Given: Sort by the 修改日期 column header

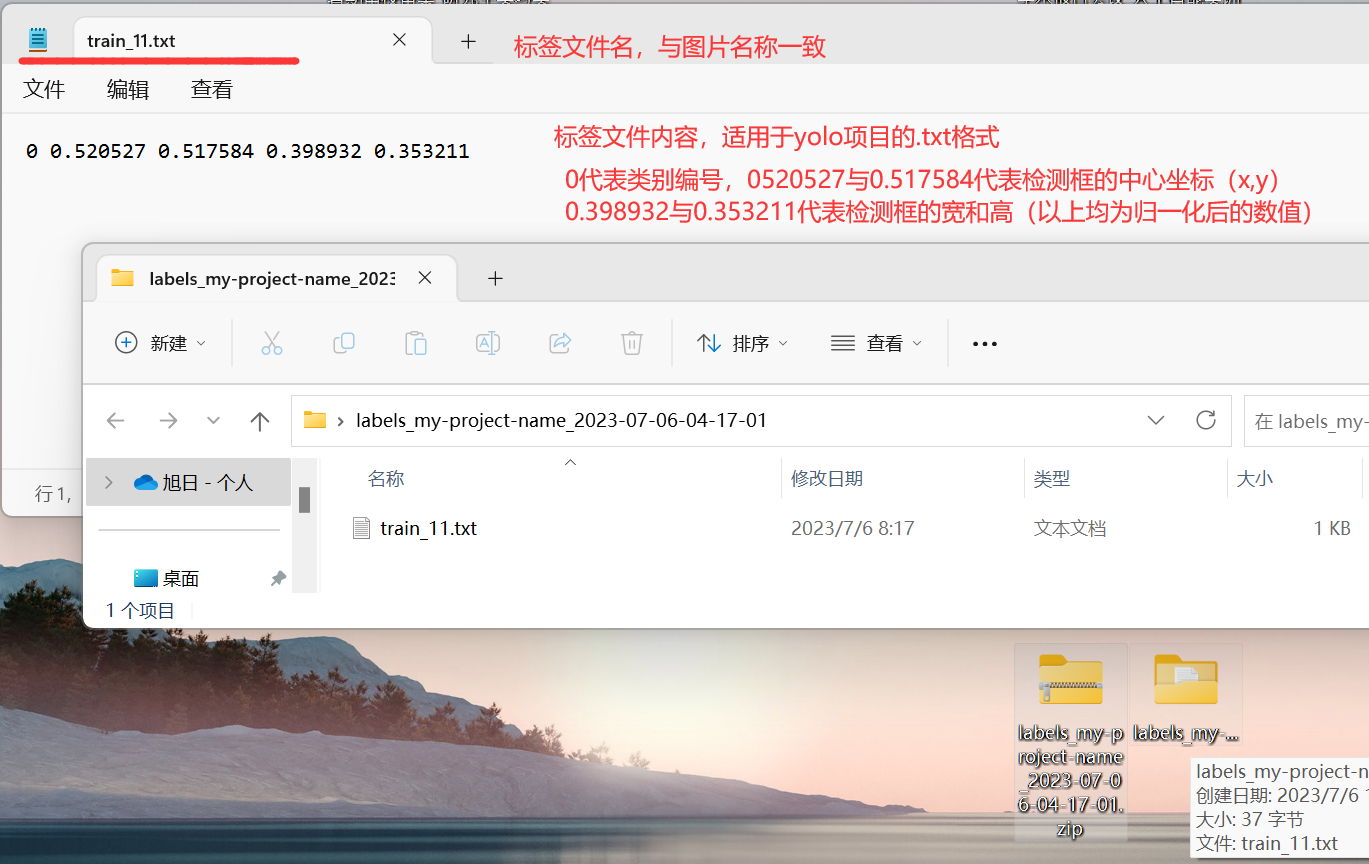Looking at the screenshot, I should tap(827, 479).
